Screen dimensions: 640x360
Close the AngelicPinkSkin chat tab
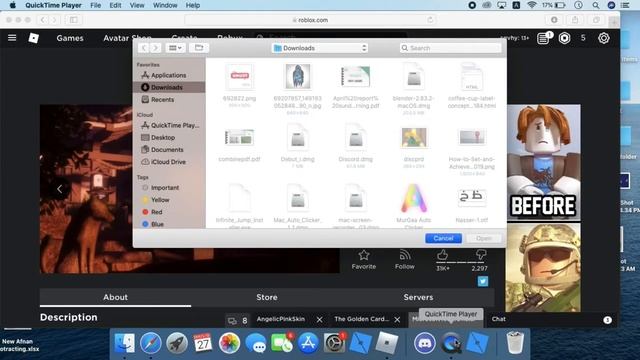coord(320,320)
